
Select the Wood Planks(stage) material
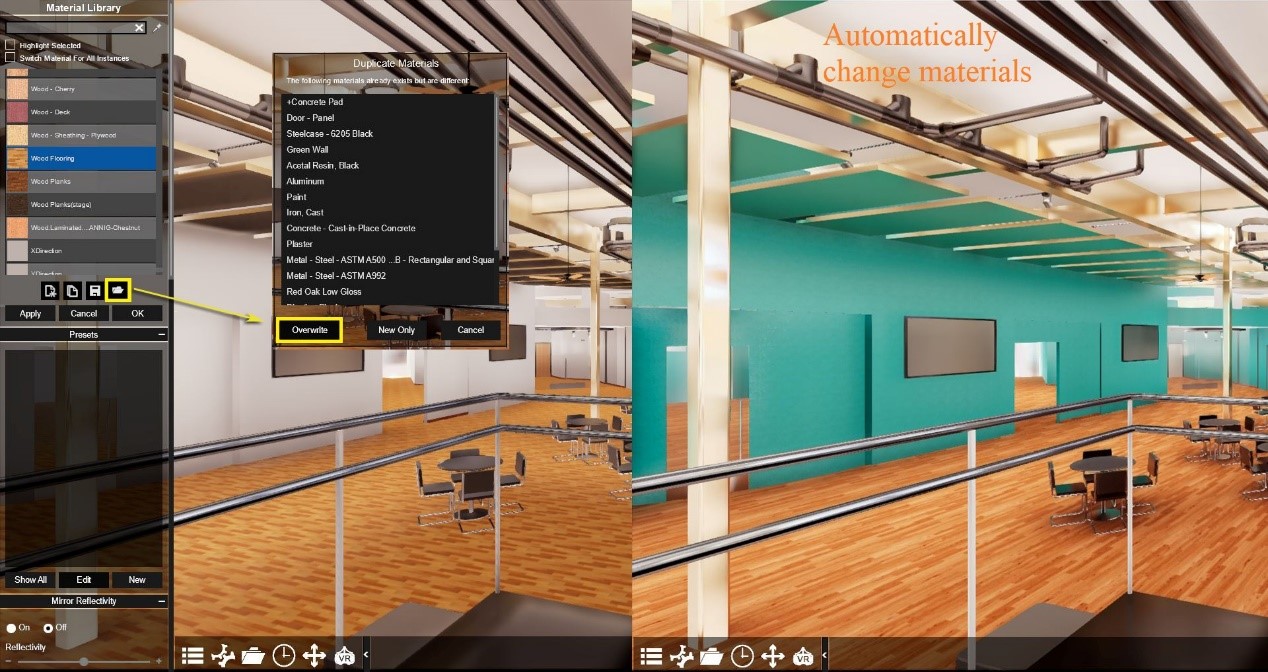[81, 205]
